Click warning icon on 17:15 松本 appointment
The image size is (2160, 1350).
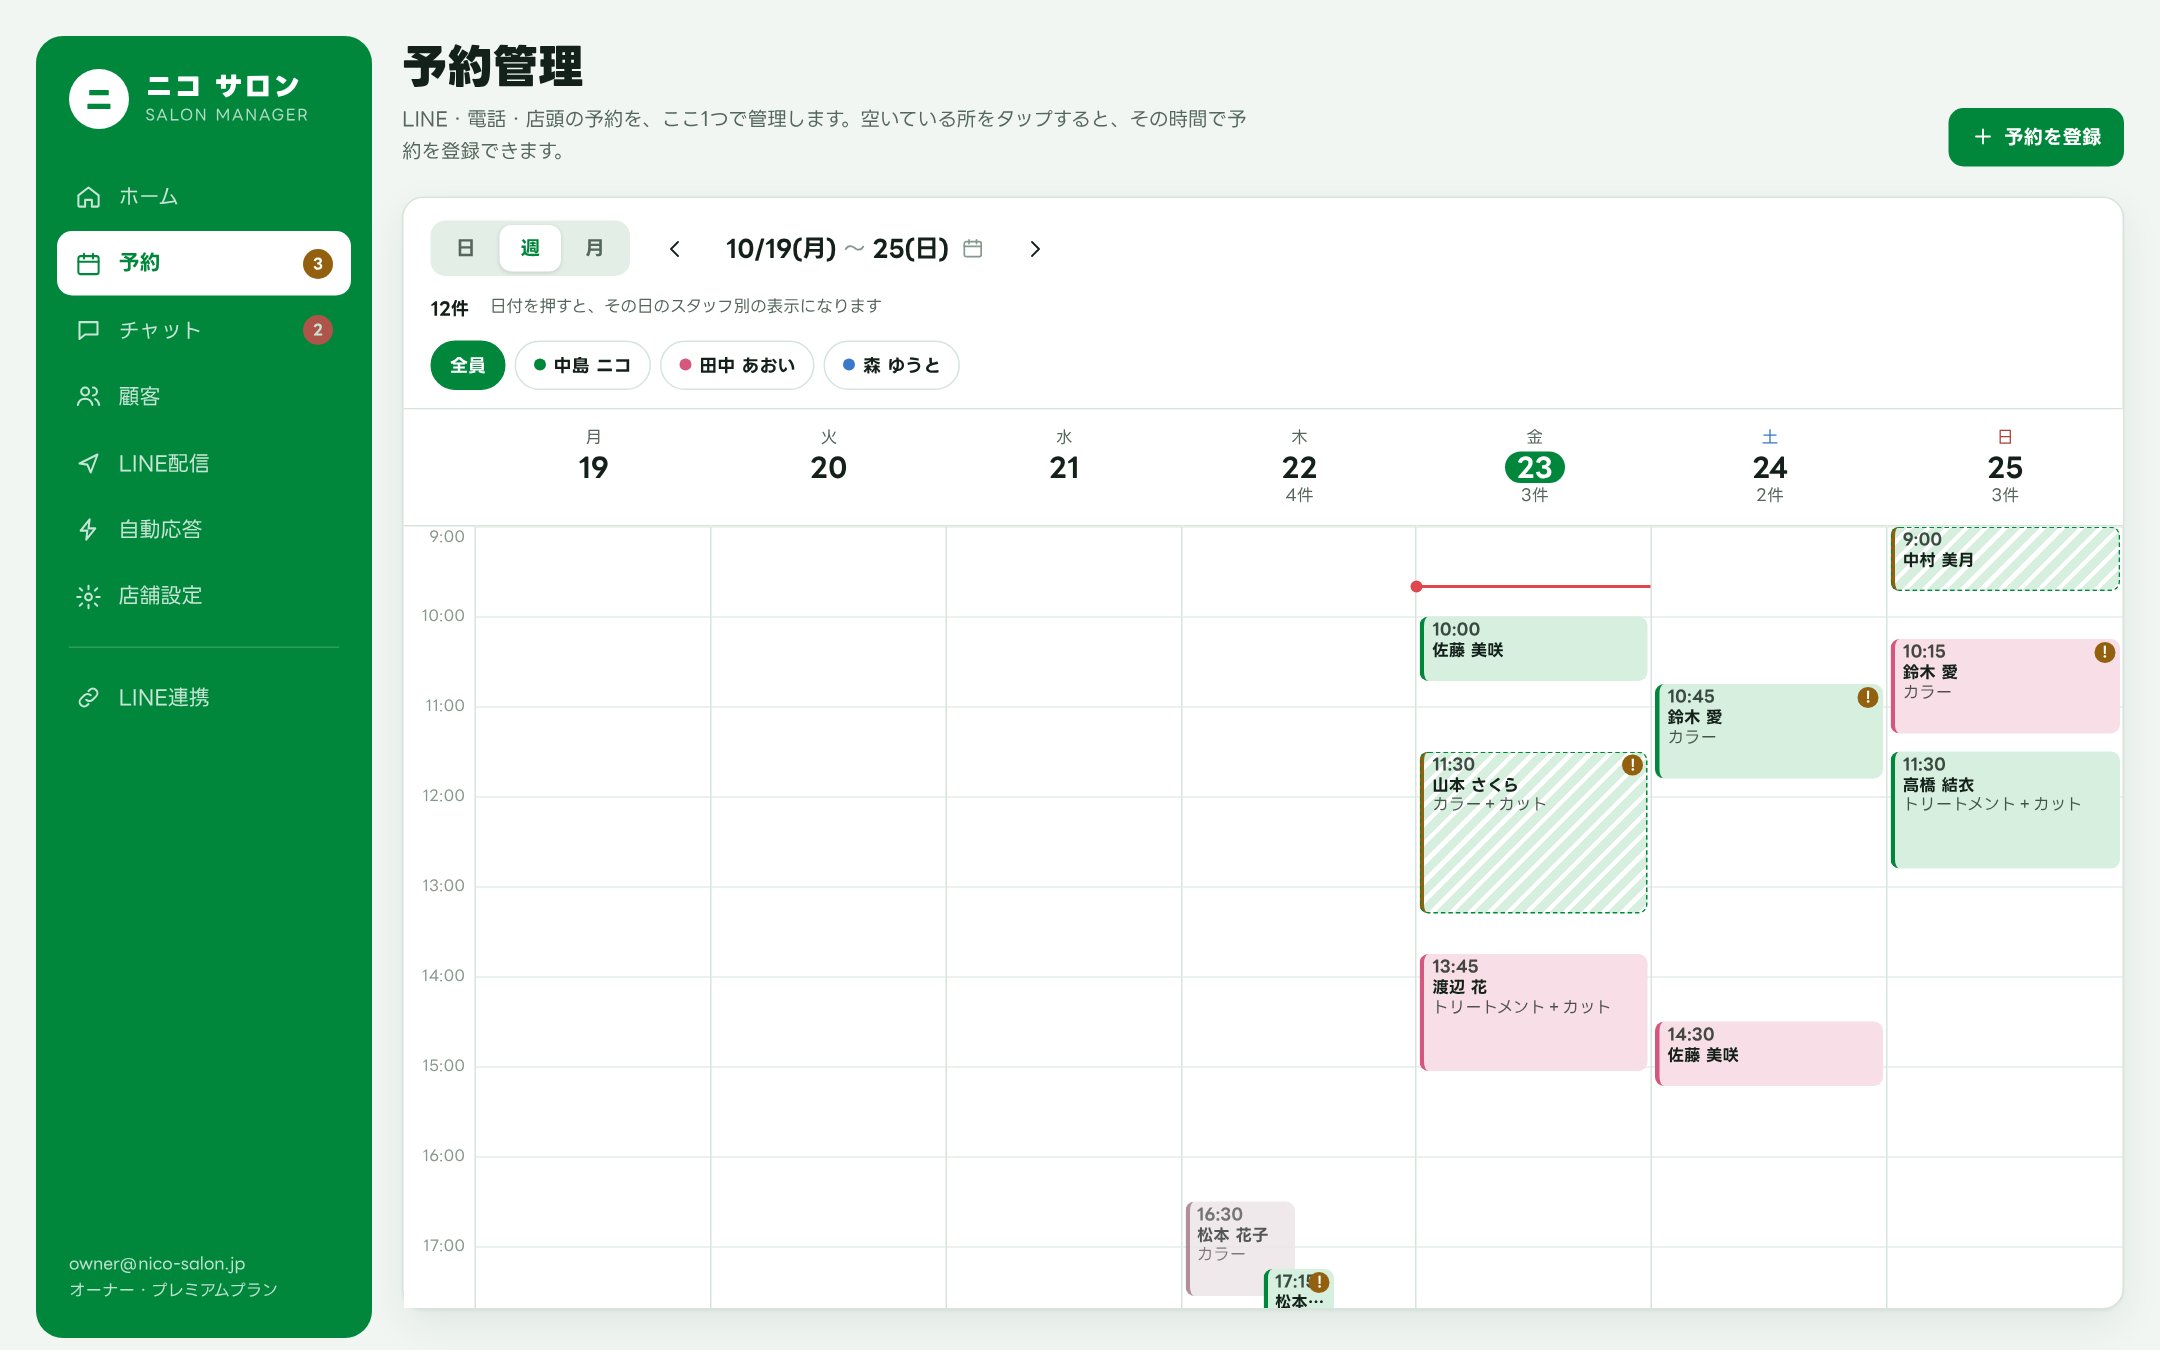pyautogui.click(x=1319, y=1282)
